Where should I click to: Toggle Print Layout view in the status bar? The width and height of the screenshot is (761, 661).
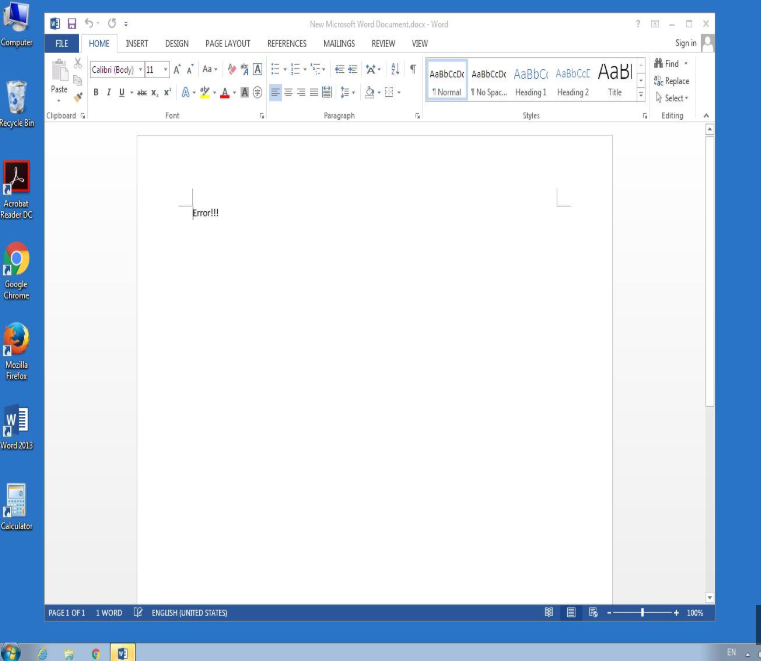coord(571,612)
